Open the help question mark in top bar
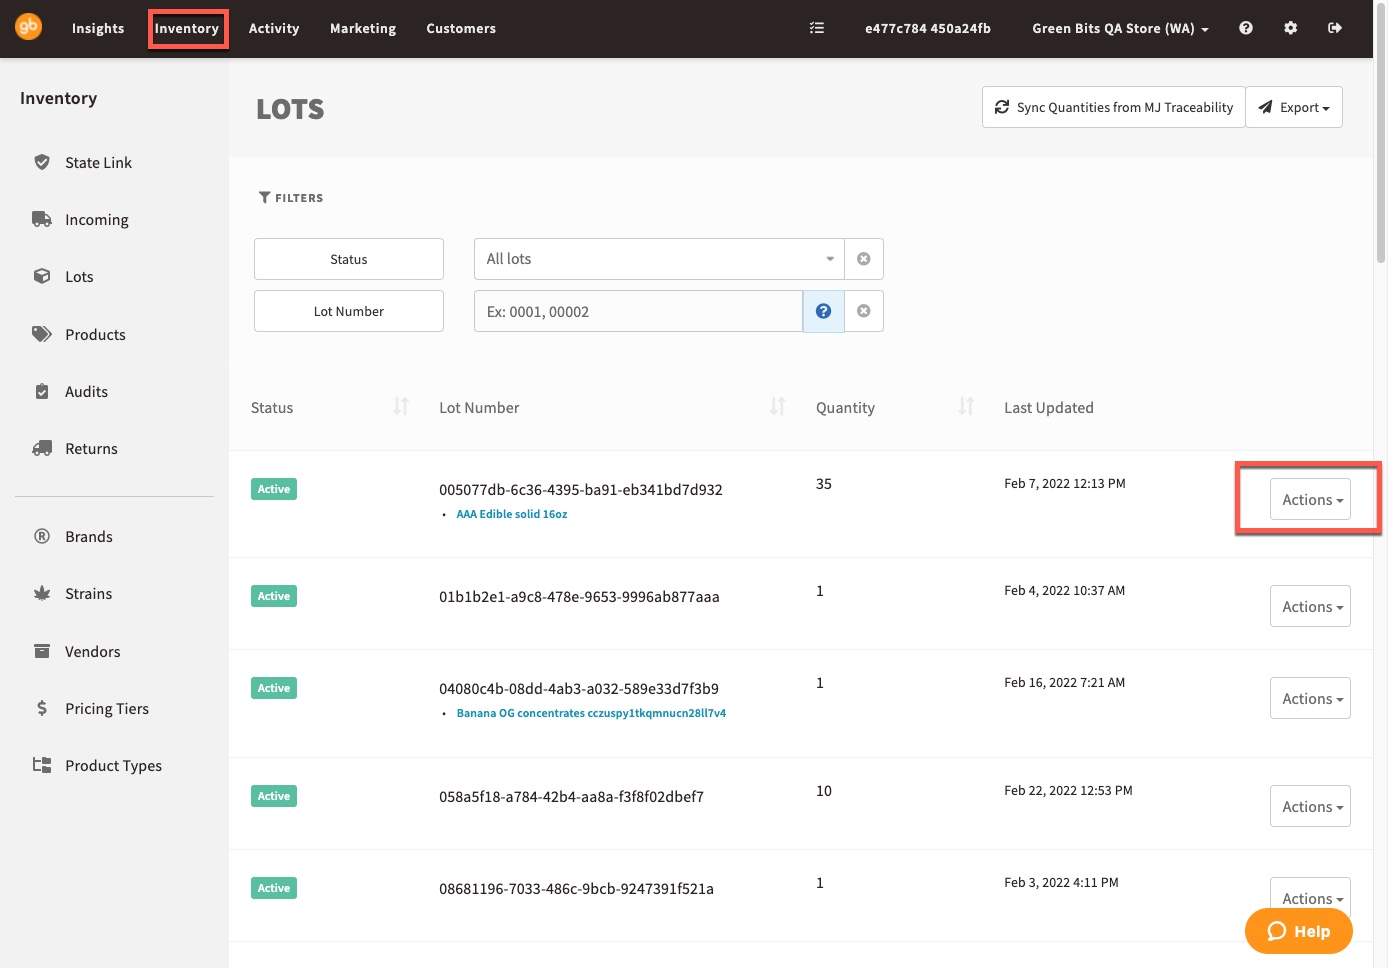The image size is (1388, 968). pos(1246,28)
